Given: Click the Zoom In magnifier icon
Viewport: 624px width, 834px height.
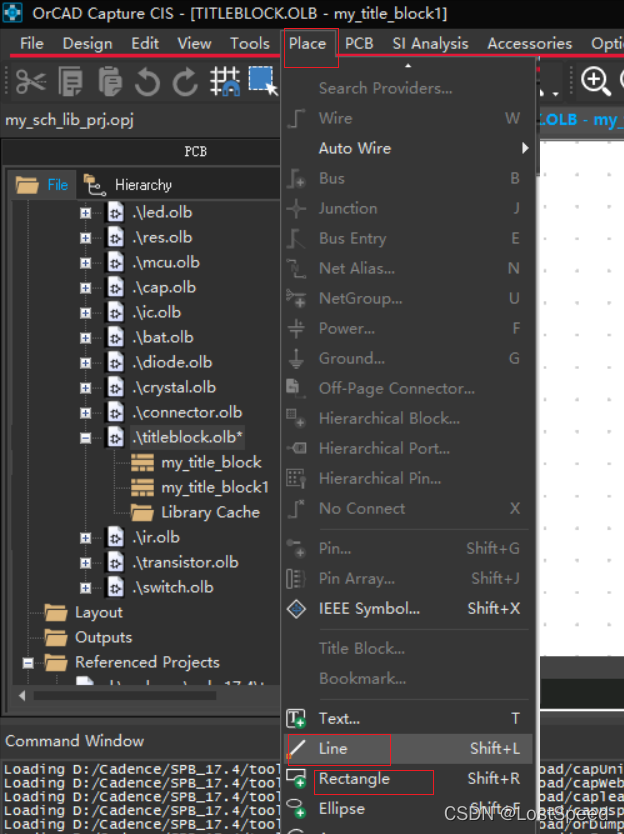Looking at the screenshot, I should pyautogui.click(x=595, y=82).
